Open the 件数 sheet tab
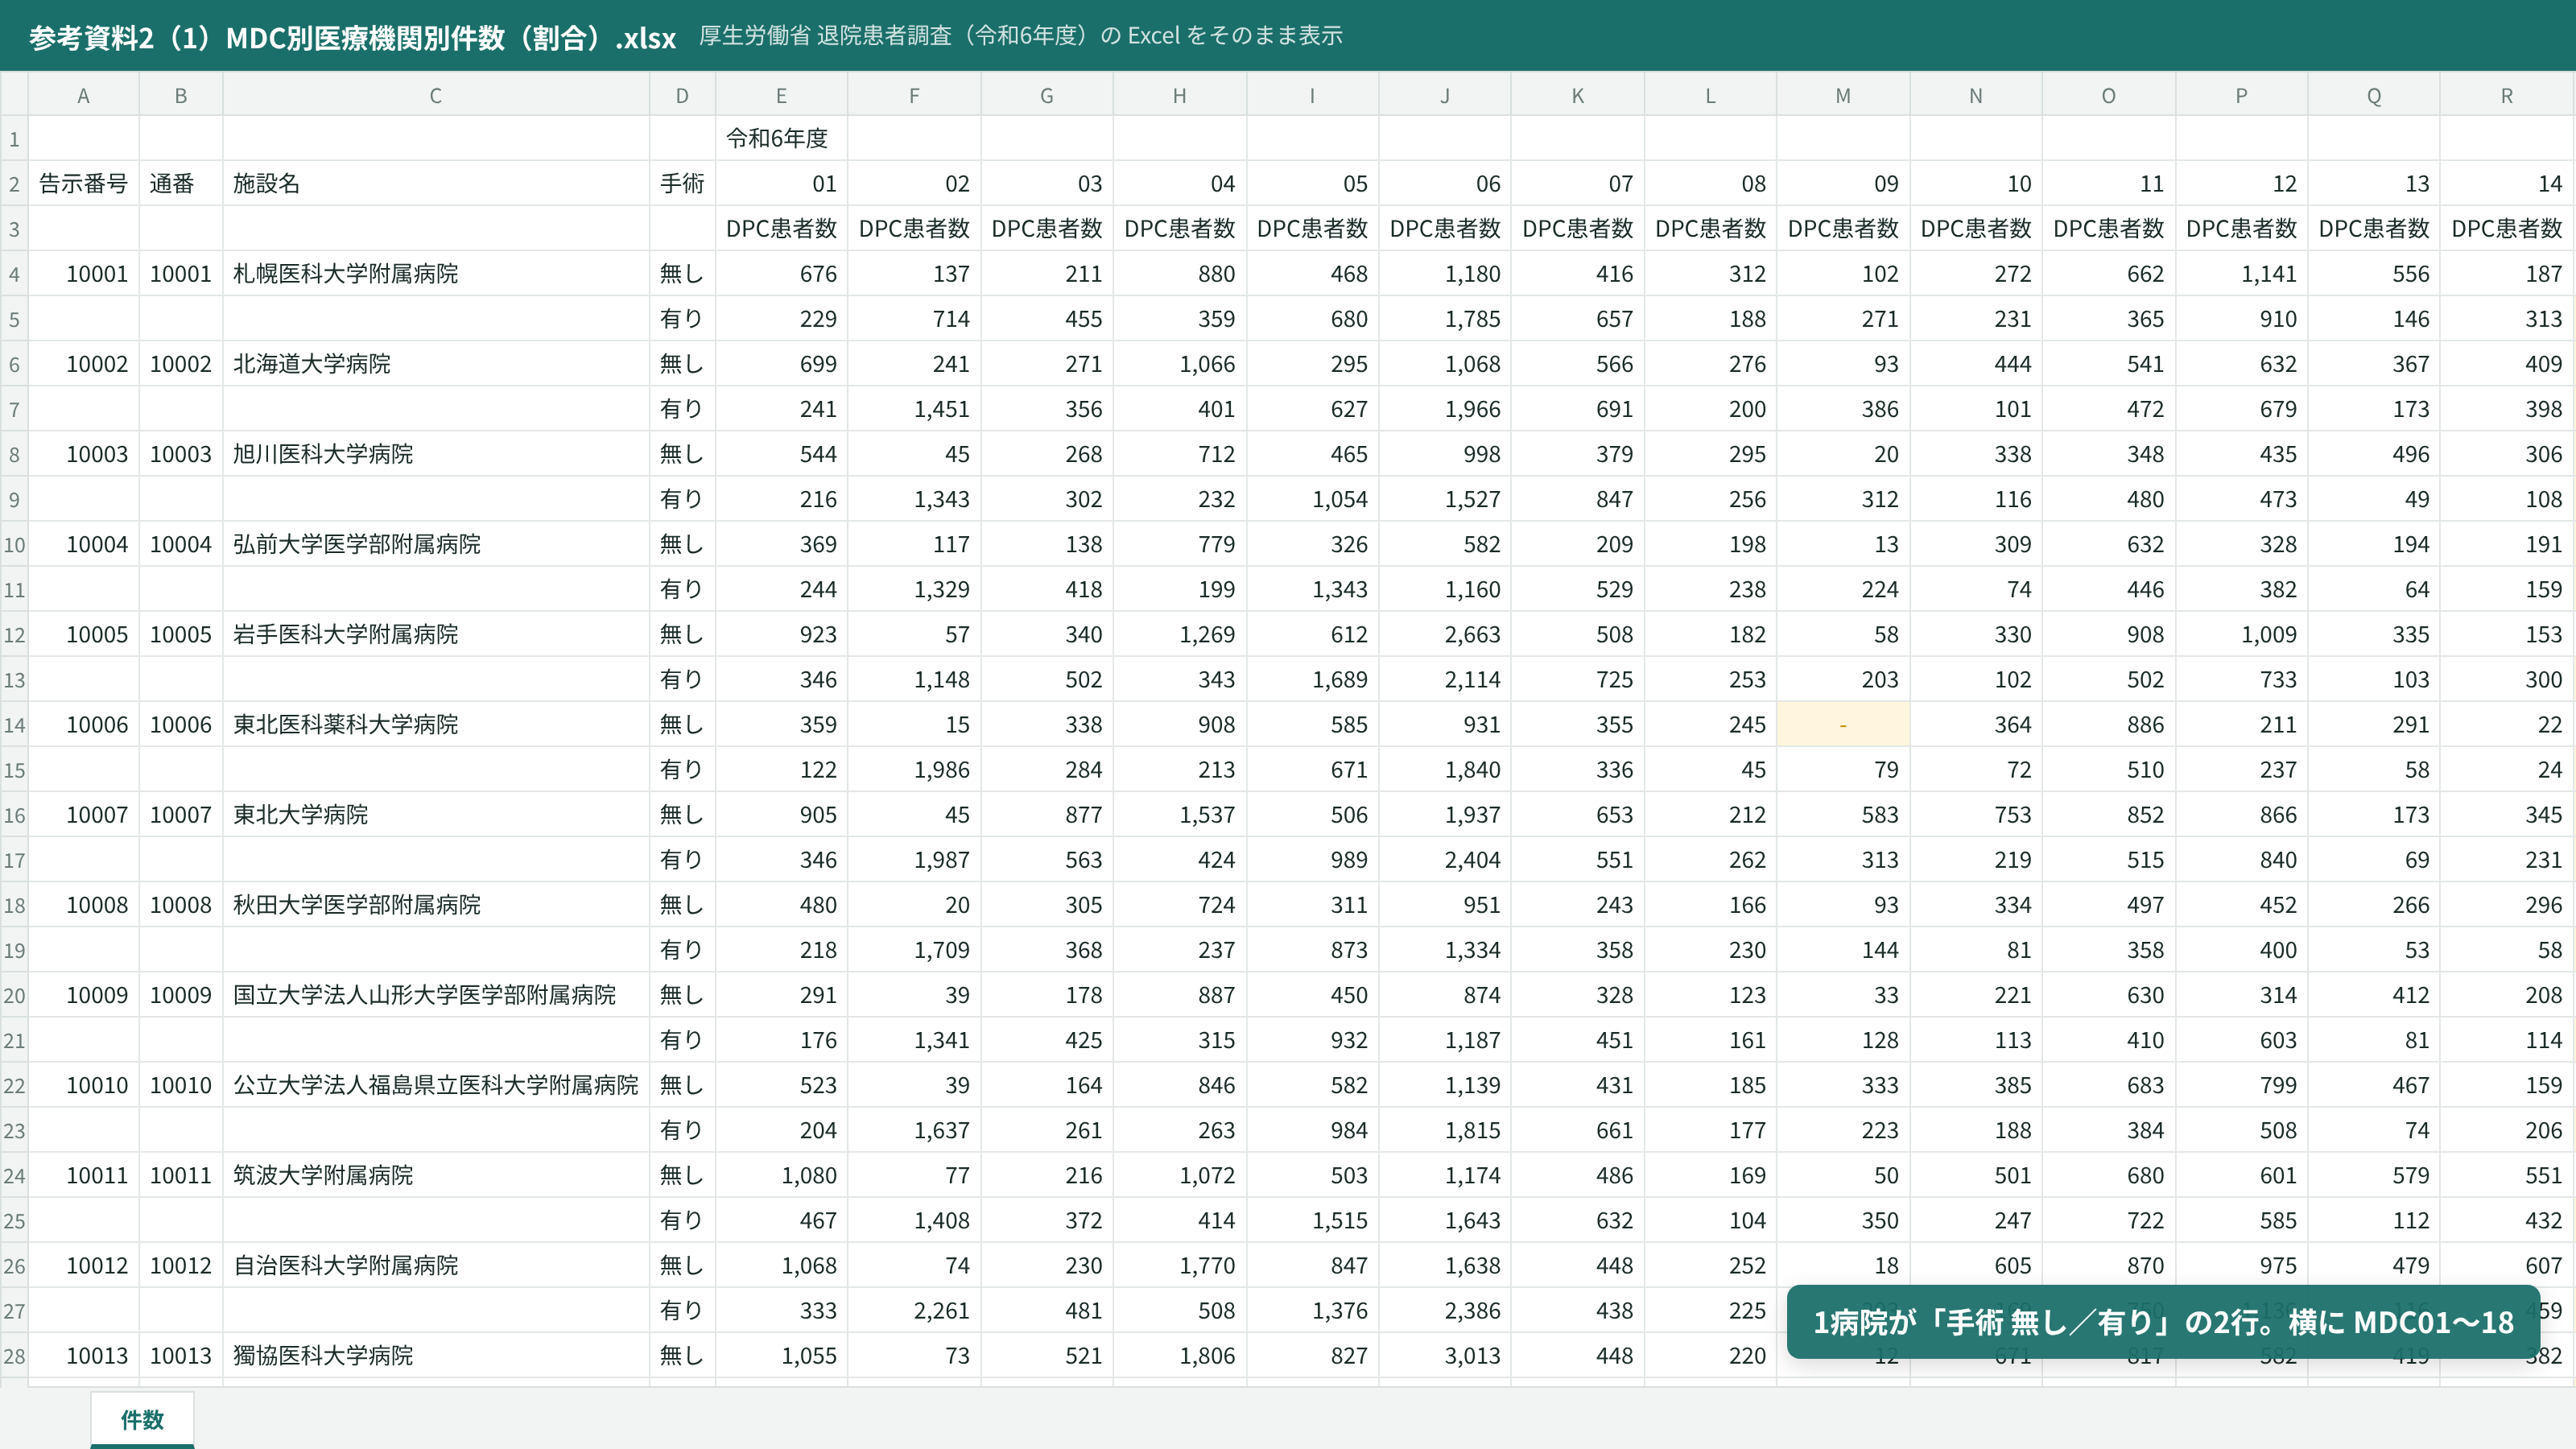The width and height of the screenshot is (2576, 1449). [x=142, y=1419]
